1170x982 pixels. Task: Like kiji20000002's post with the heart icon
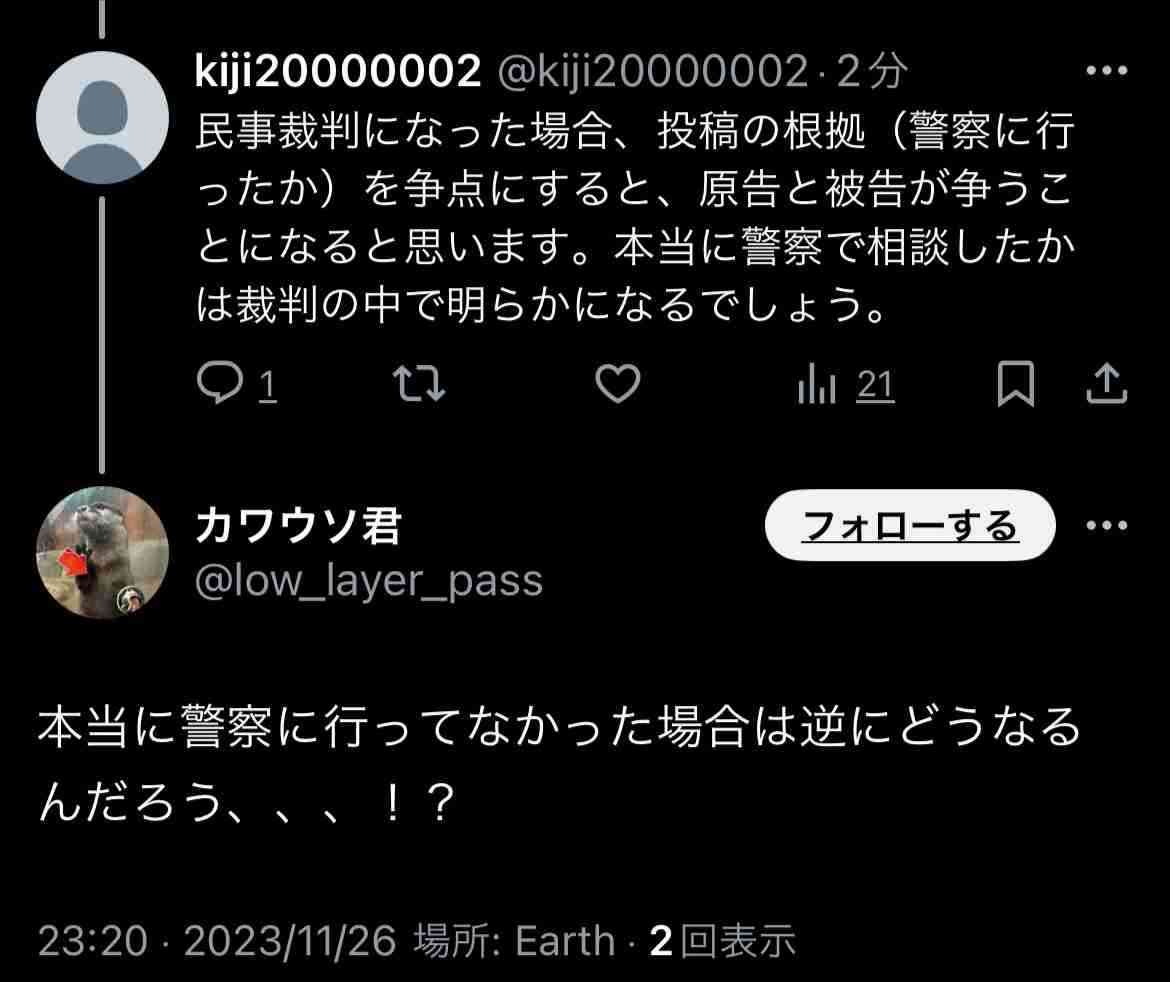(x=618, y=384)
